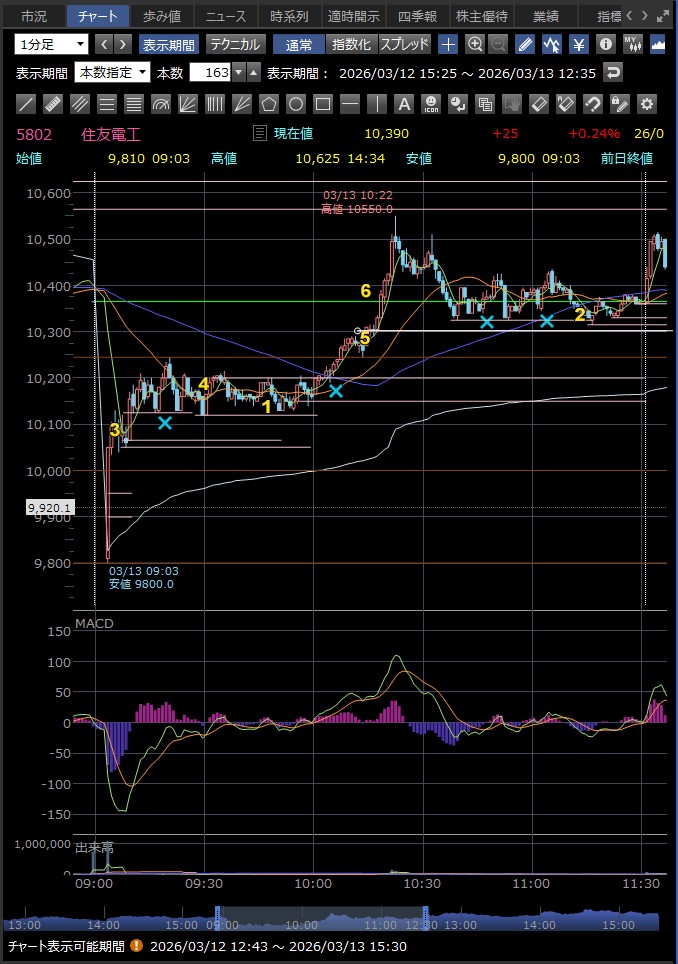Click the 表示期間 button
The height and width of the screenshot is (964, 678).
coord(169,44)
